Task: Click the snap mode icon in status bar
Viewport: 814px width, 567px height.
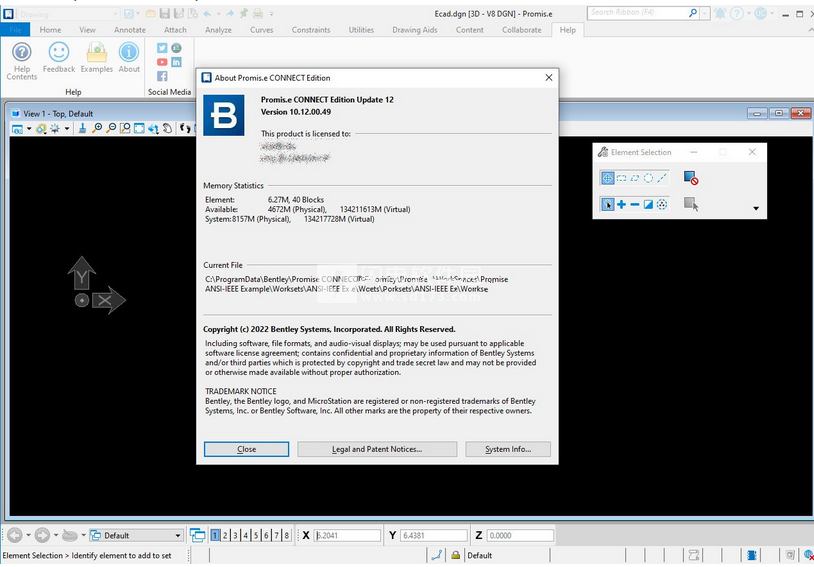Action: click(437, 555)
